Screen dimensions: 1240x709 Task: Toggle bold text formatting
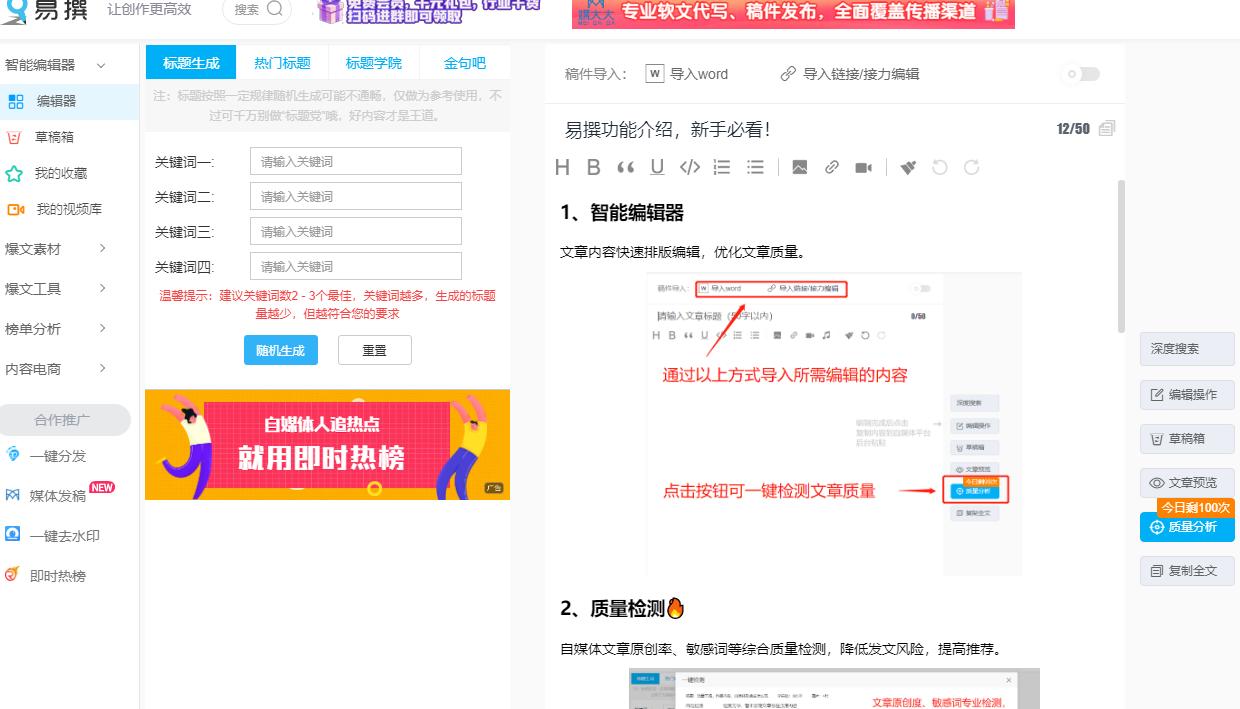[x=593, y=167]
